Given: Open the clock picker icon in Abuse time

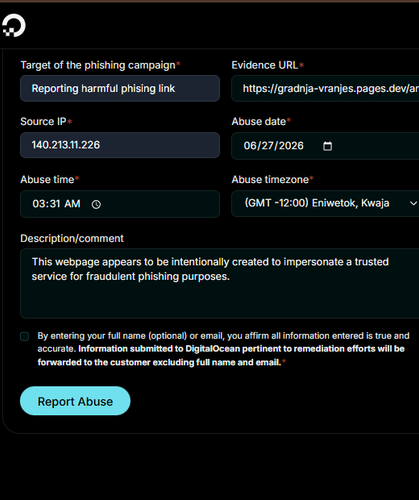Looking at the screenshot, I should point(96,204).
